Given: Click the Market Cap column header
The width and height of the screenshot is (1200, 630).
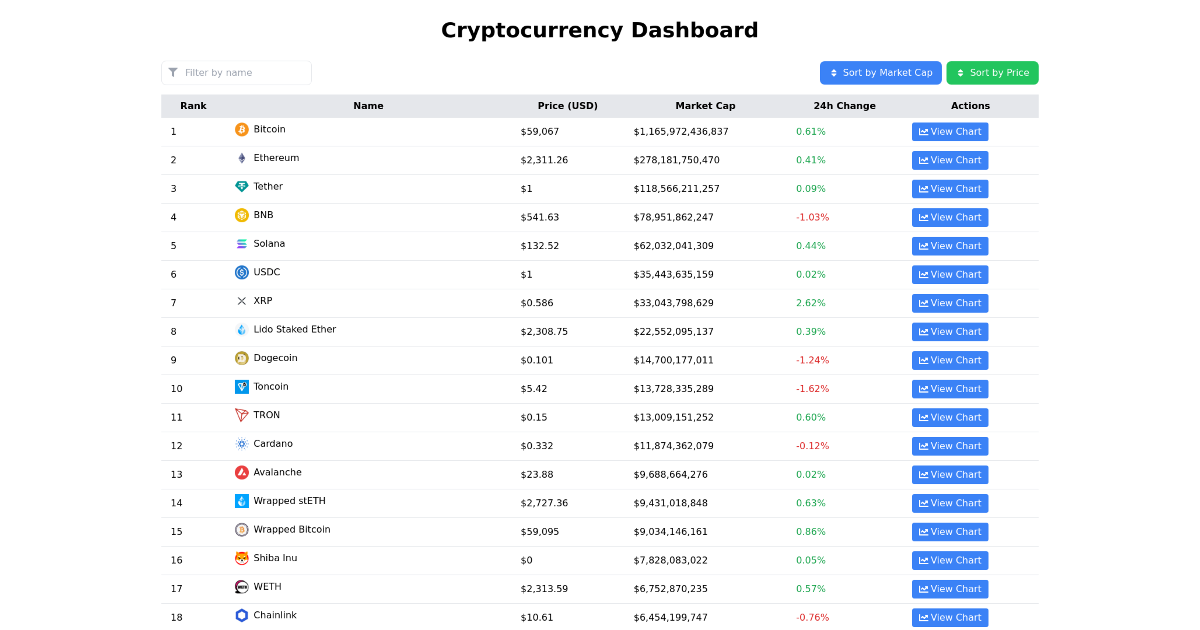Looking at the screenshot, I should (x=705, y=105).
